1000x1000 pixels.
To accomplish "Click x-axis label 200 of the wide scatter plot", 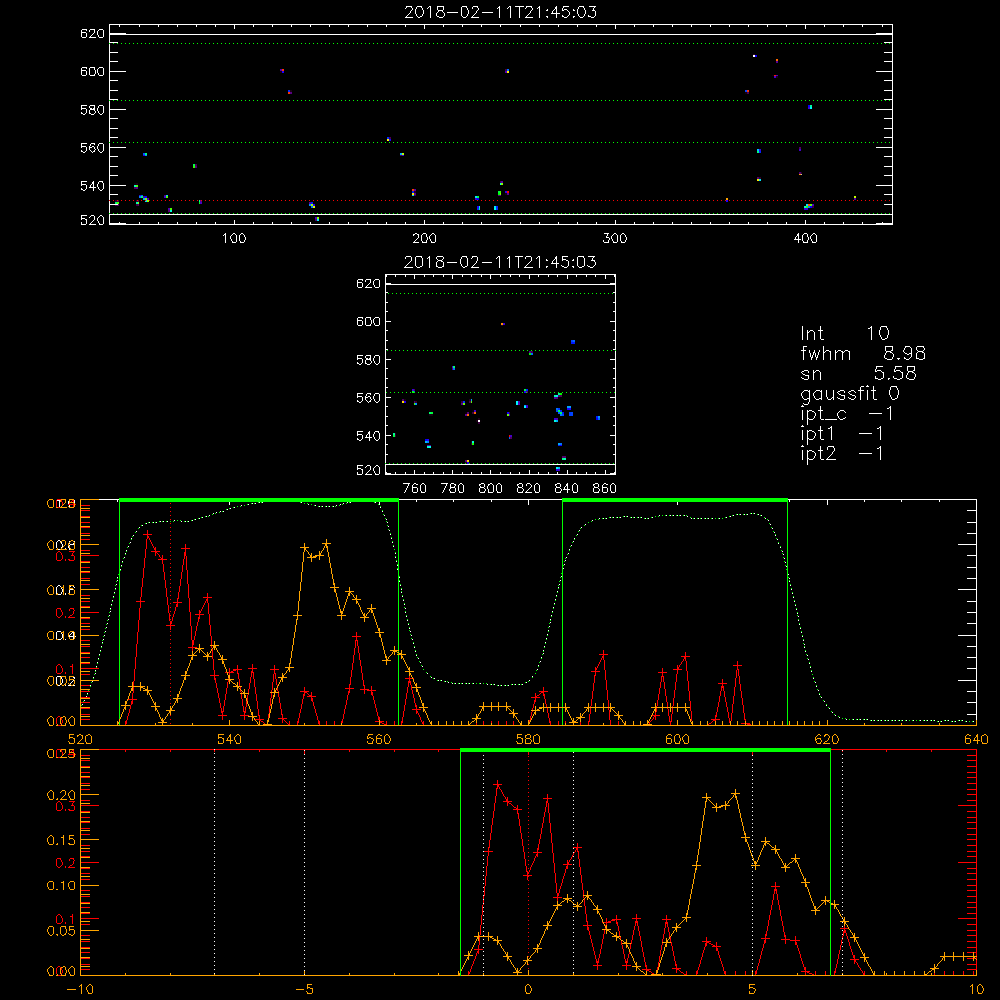I will [x=424, y=239].
